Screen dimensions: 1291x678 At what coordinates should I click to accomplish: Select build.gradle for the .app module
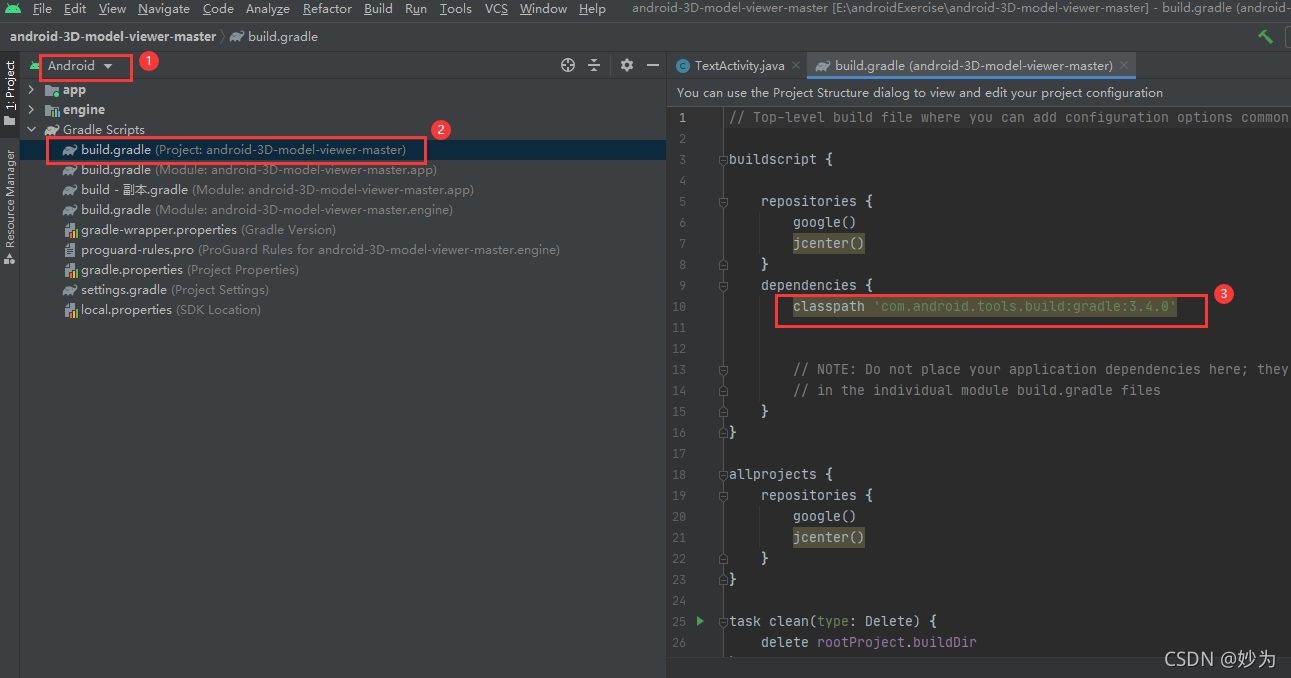coord(249,170)
